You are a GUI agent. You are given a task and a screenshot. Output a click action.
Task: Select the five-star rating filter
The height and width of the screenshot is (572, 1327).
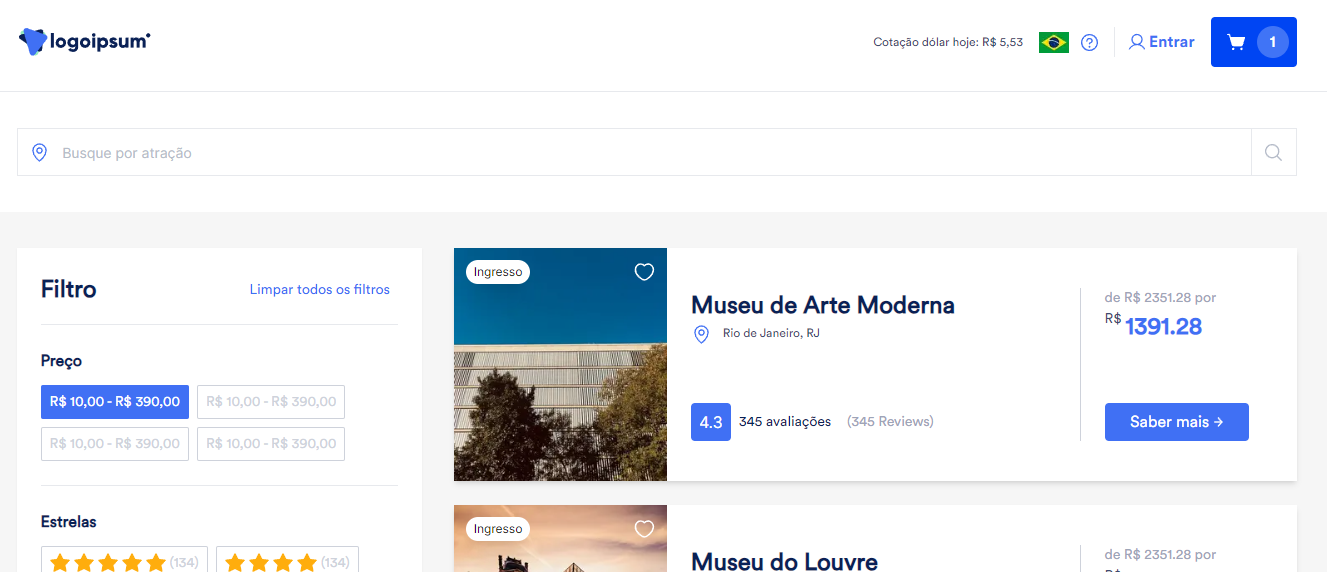pyautogui.click(x=124, y=562)
